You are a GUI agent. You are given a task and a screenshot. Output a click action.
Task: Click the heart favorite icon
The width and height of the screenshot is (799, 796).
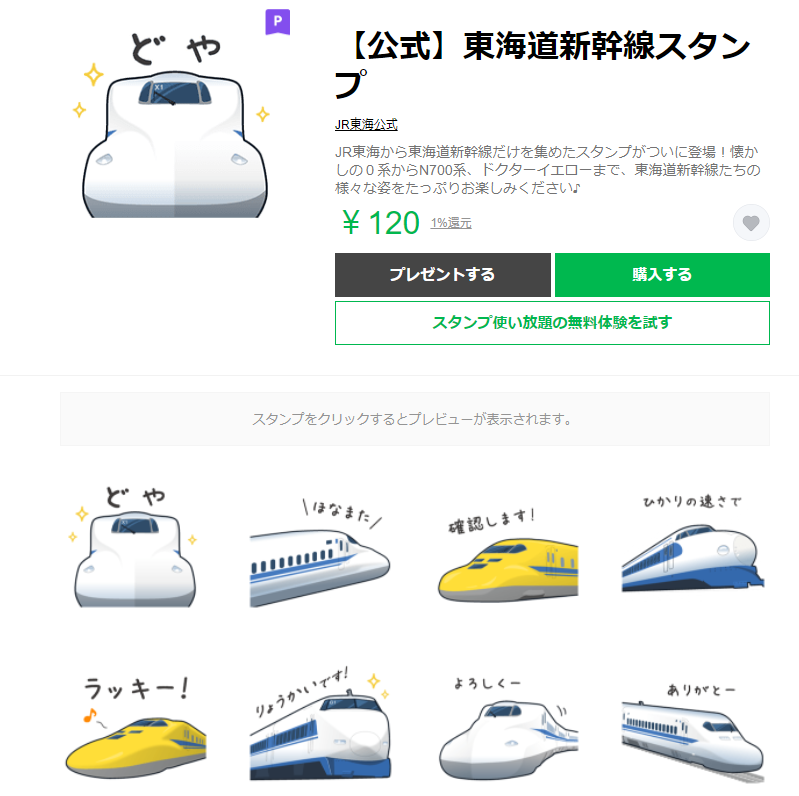tap(751, 223)
